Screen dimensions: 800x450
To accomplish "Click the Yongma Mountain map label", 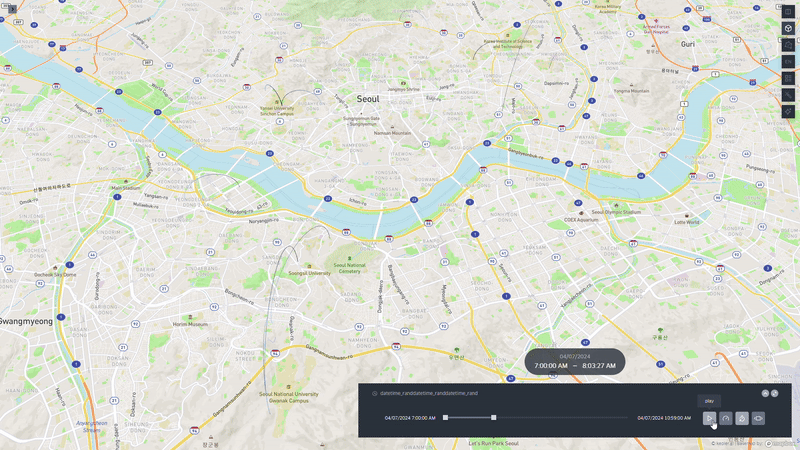I will (632, 91).
